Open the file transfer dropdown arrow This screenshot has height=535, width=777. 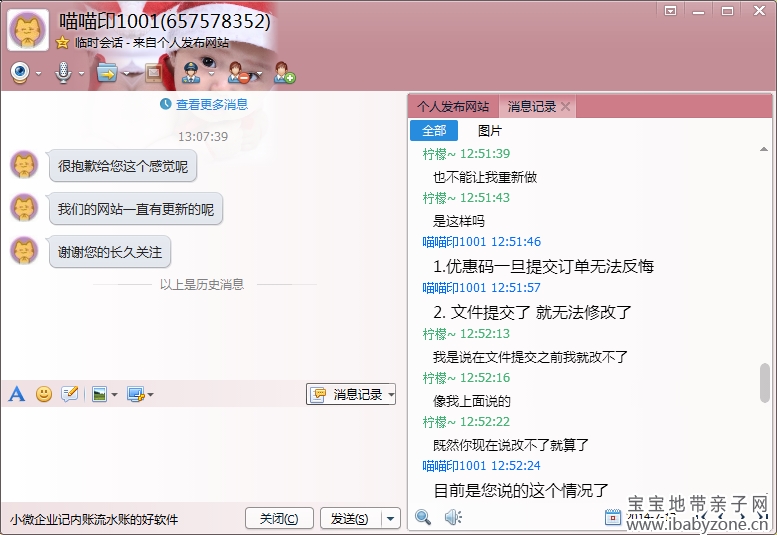pyautogui.click(x=126, y=74)
